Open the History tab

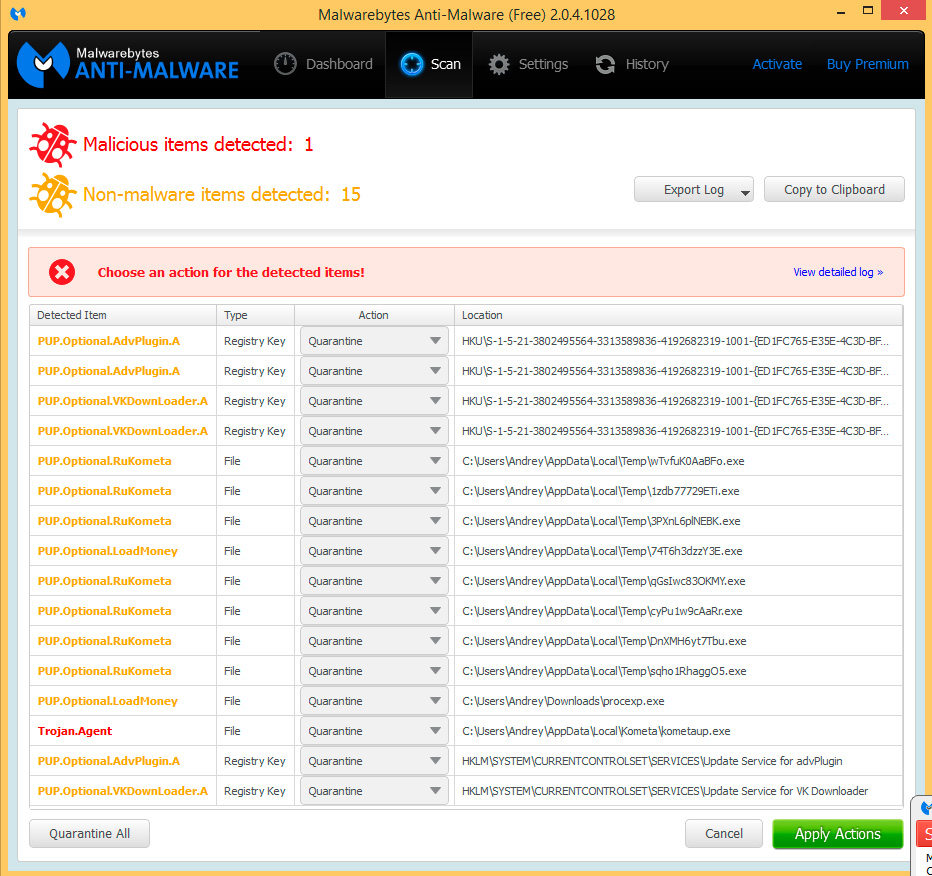click(x=632, y=64)
